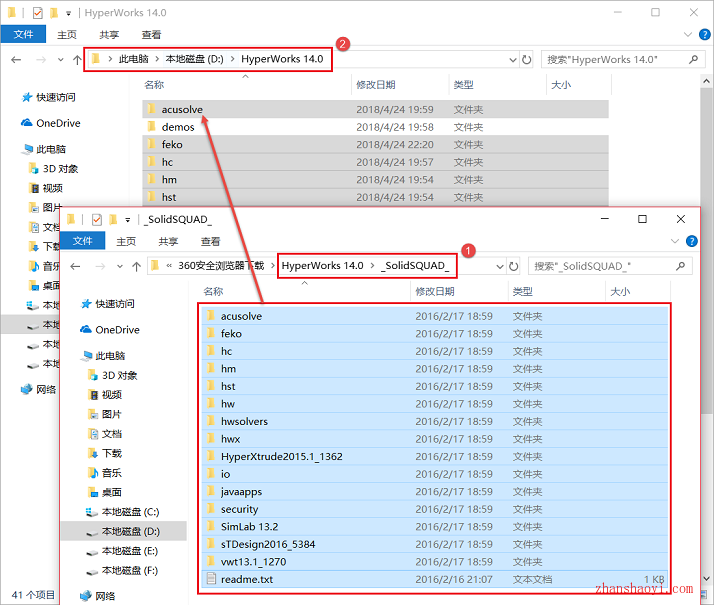This screenshot has height=605, width=714.
Task: Expand ribbon chevron in HyperWorks 14.0 window
Action: tap(688, 34)
